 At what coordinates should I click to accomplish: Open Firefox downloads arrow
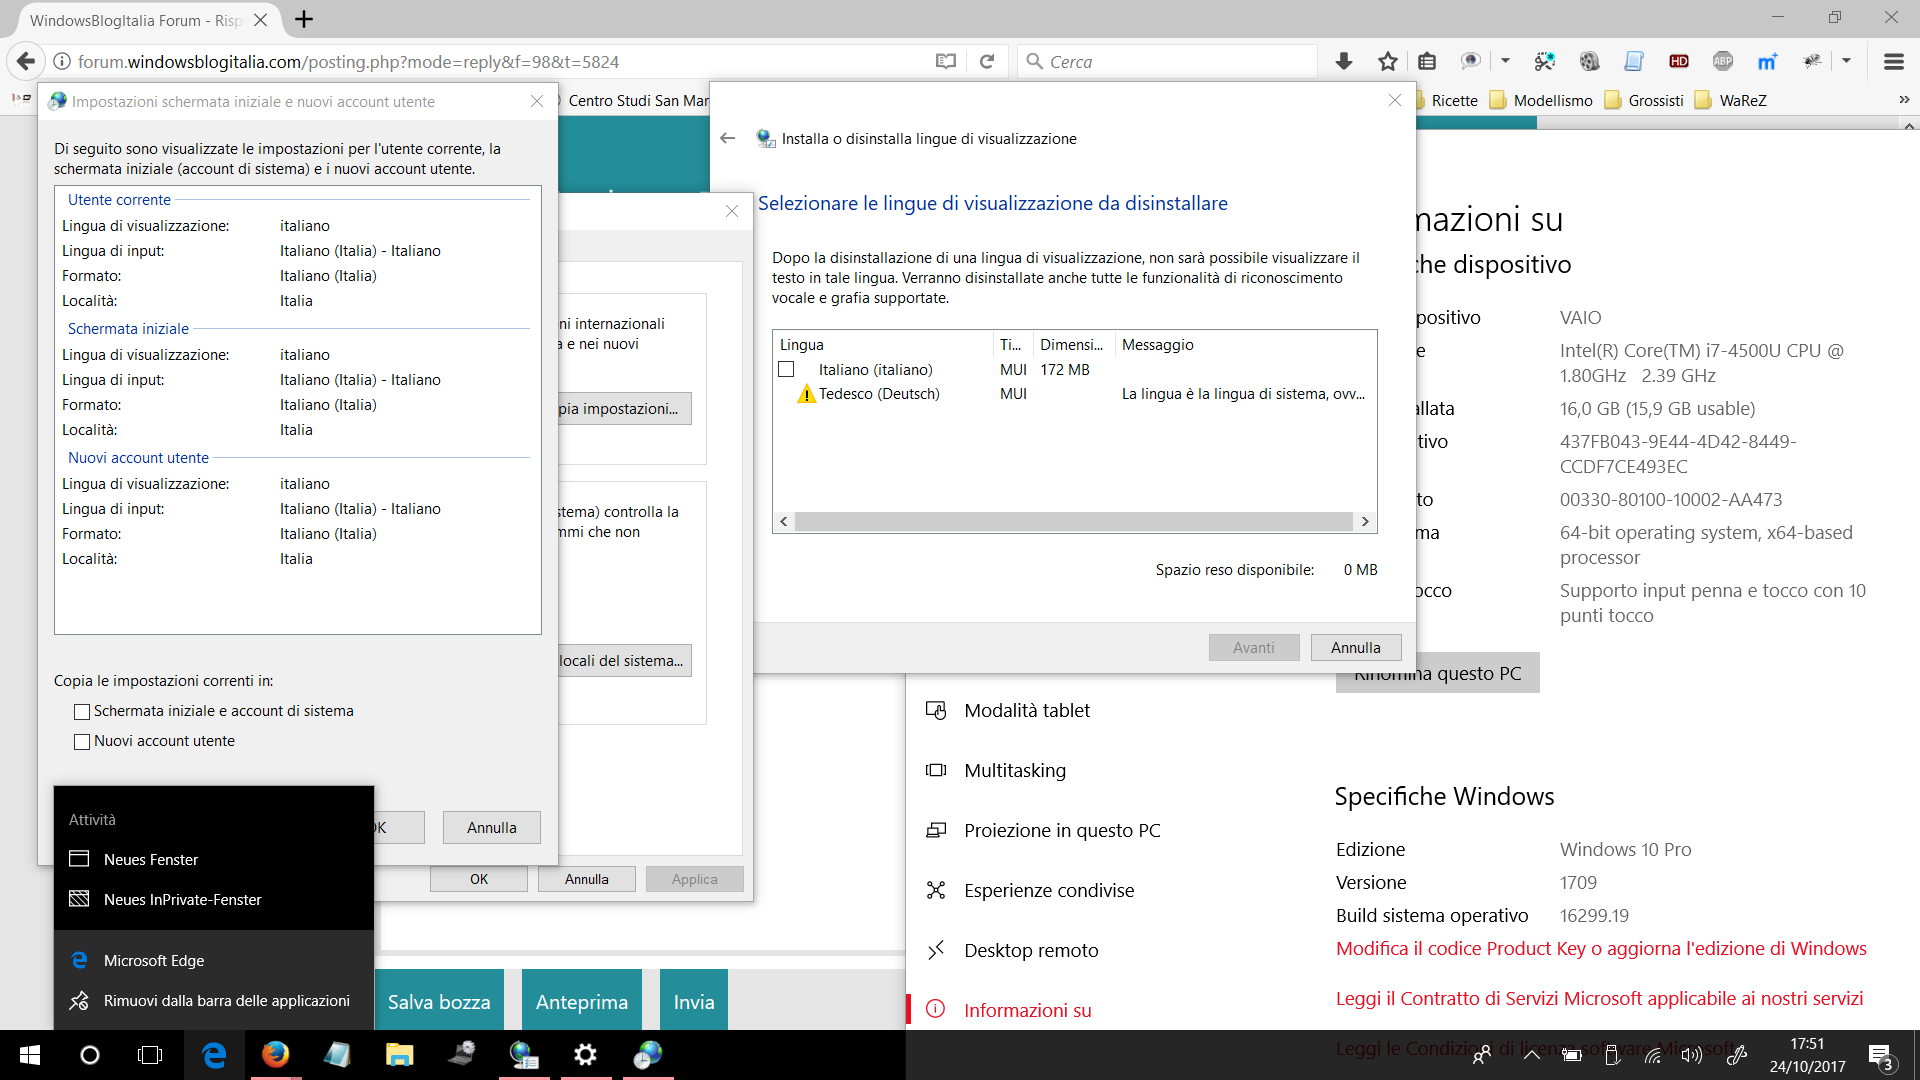[1344, 61]
